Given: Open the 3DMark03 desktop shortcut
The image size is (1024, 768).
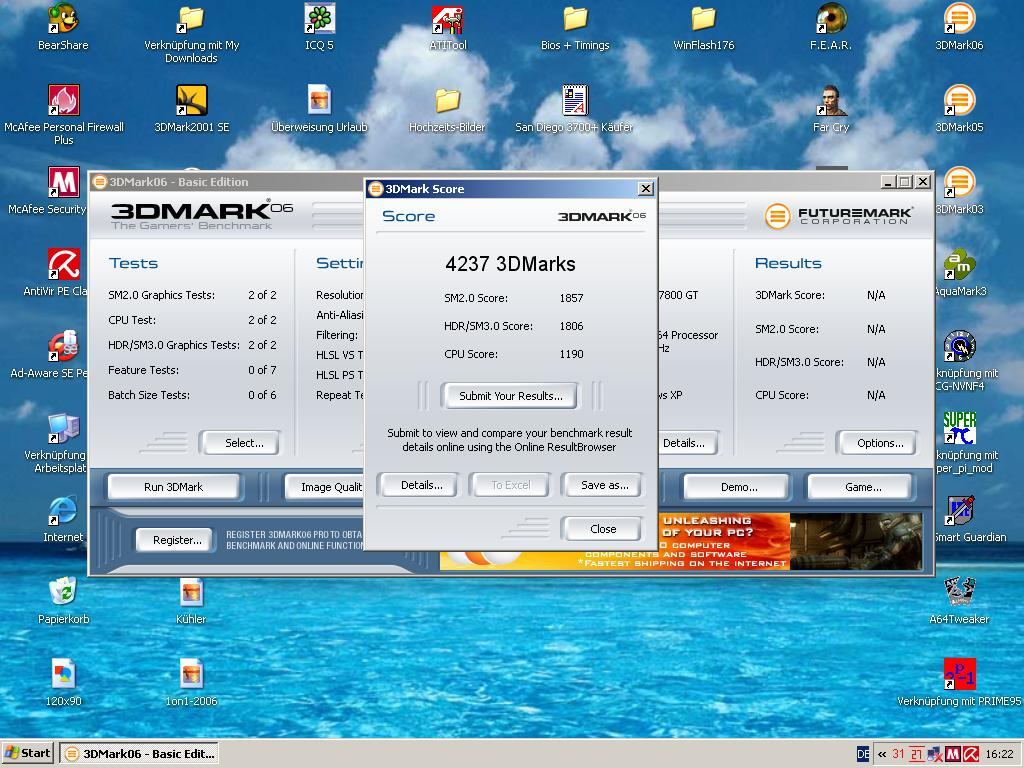Looking at the screenshot, I should click(x=959, y=182).
